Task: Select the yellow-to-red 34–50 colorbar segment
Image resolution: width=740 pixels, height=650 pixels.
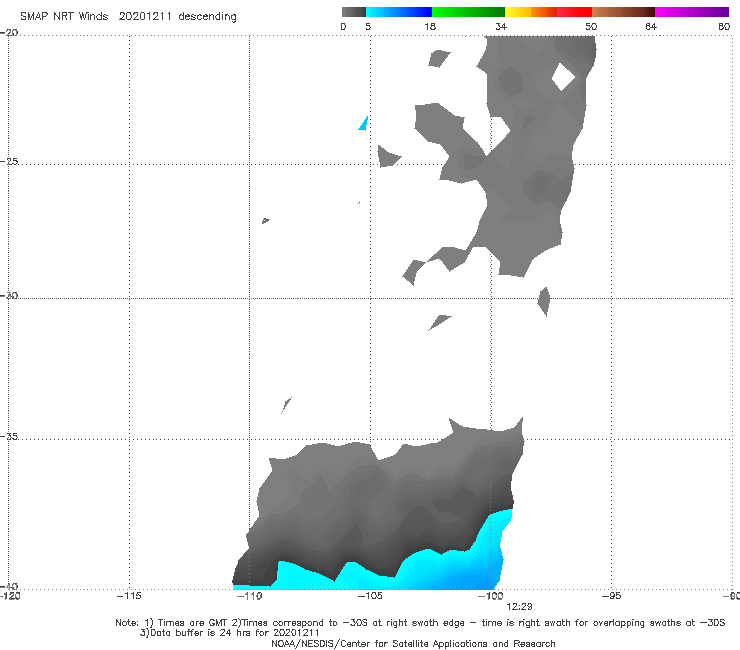Action: [548, 12]
